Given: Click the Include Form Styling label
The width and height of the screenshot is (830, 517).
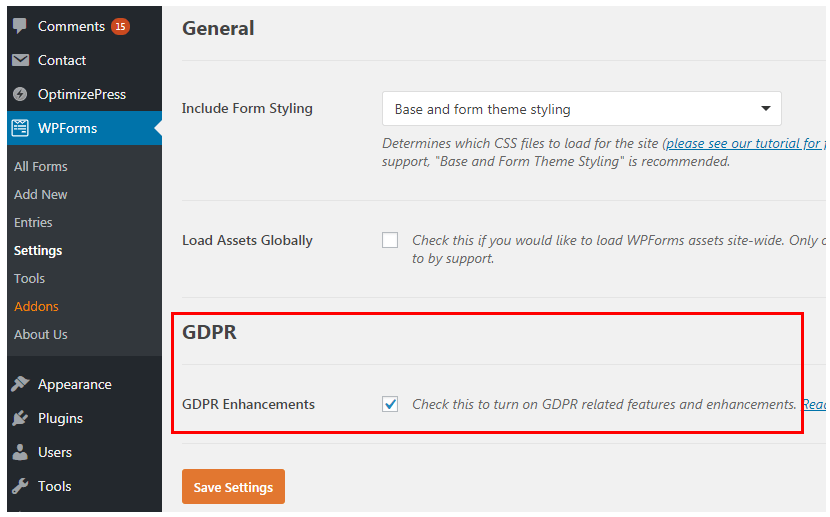Looking at the screenshot, I should 247,108.
